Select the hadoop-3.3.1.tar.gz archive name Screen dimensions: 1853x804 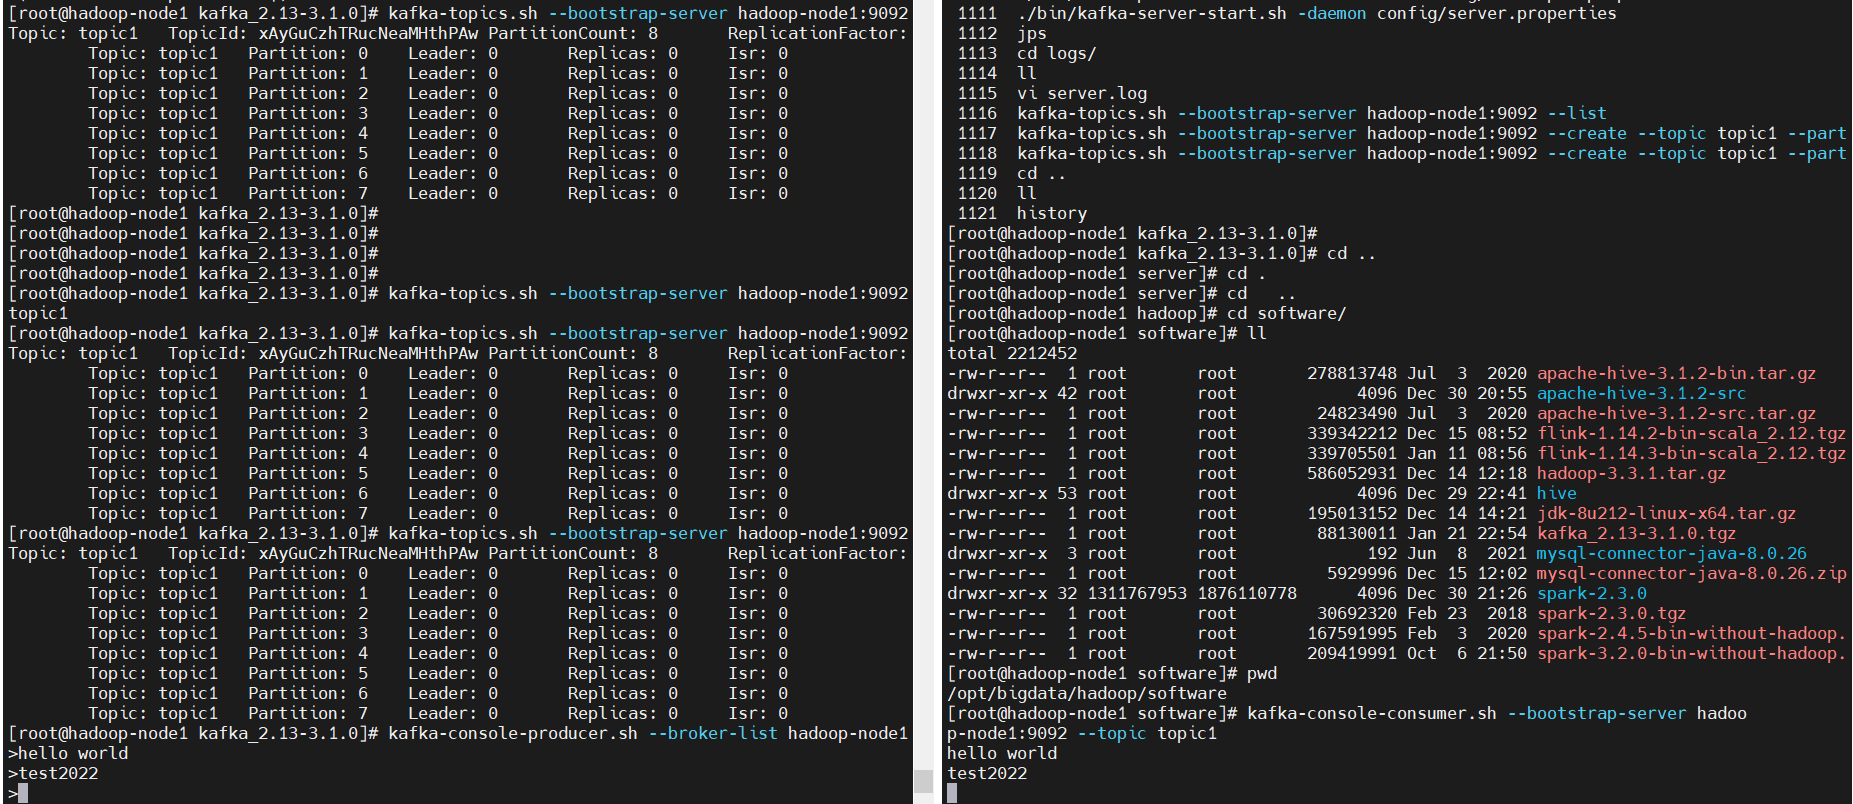(1631, 473)
